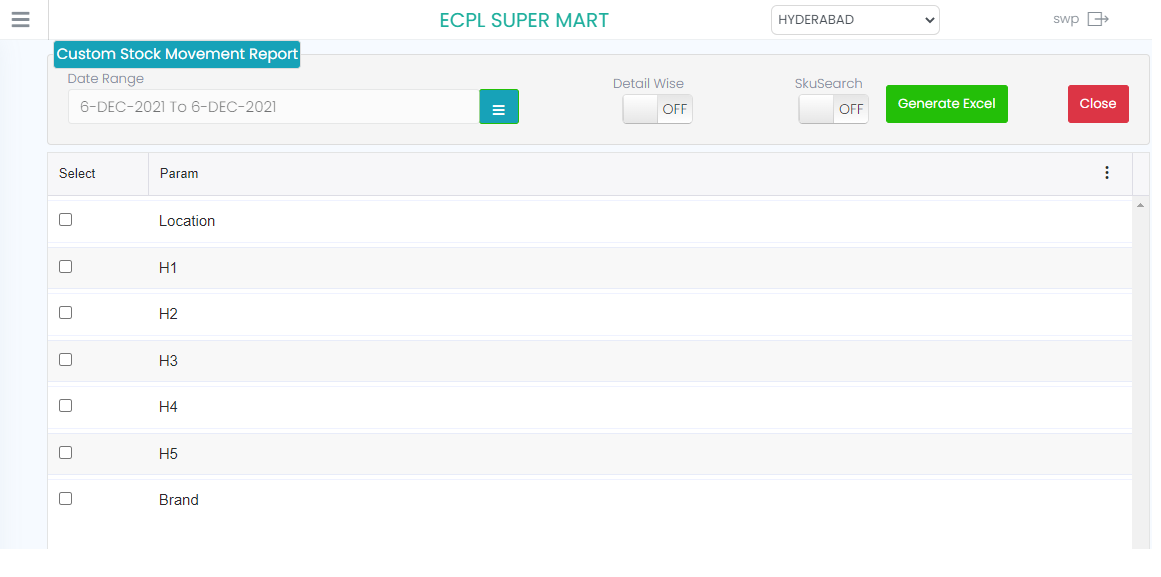Open the date range picker button
The image size is (1161, 577).
pos(499,107)
